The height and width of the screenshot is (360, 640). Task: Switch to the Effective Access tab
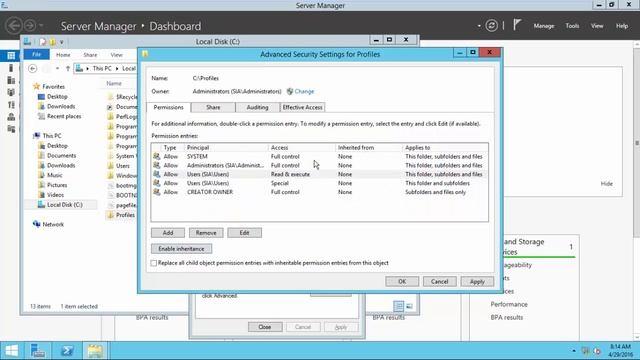coord(302,107)
